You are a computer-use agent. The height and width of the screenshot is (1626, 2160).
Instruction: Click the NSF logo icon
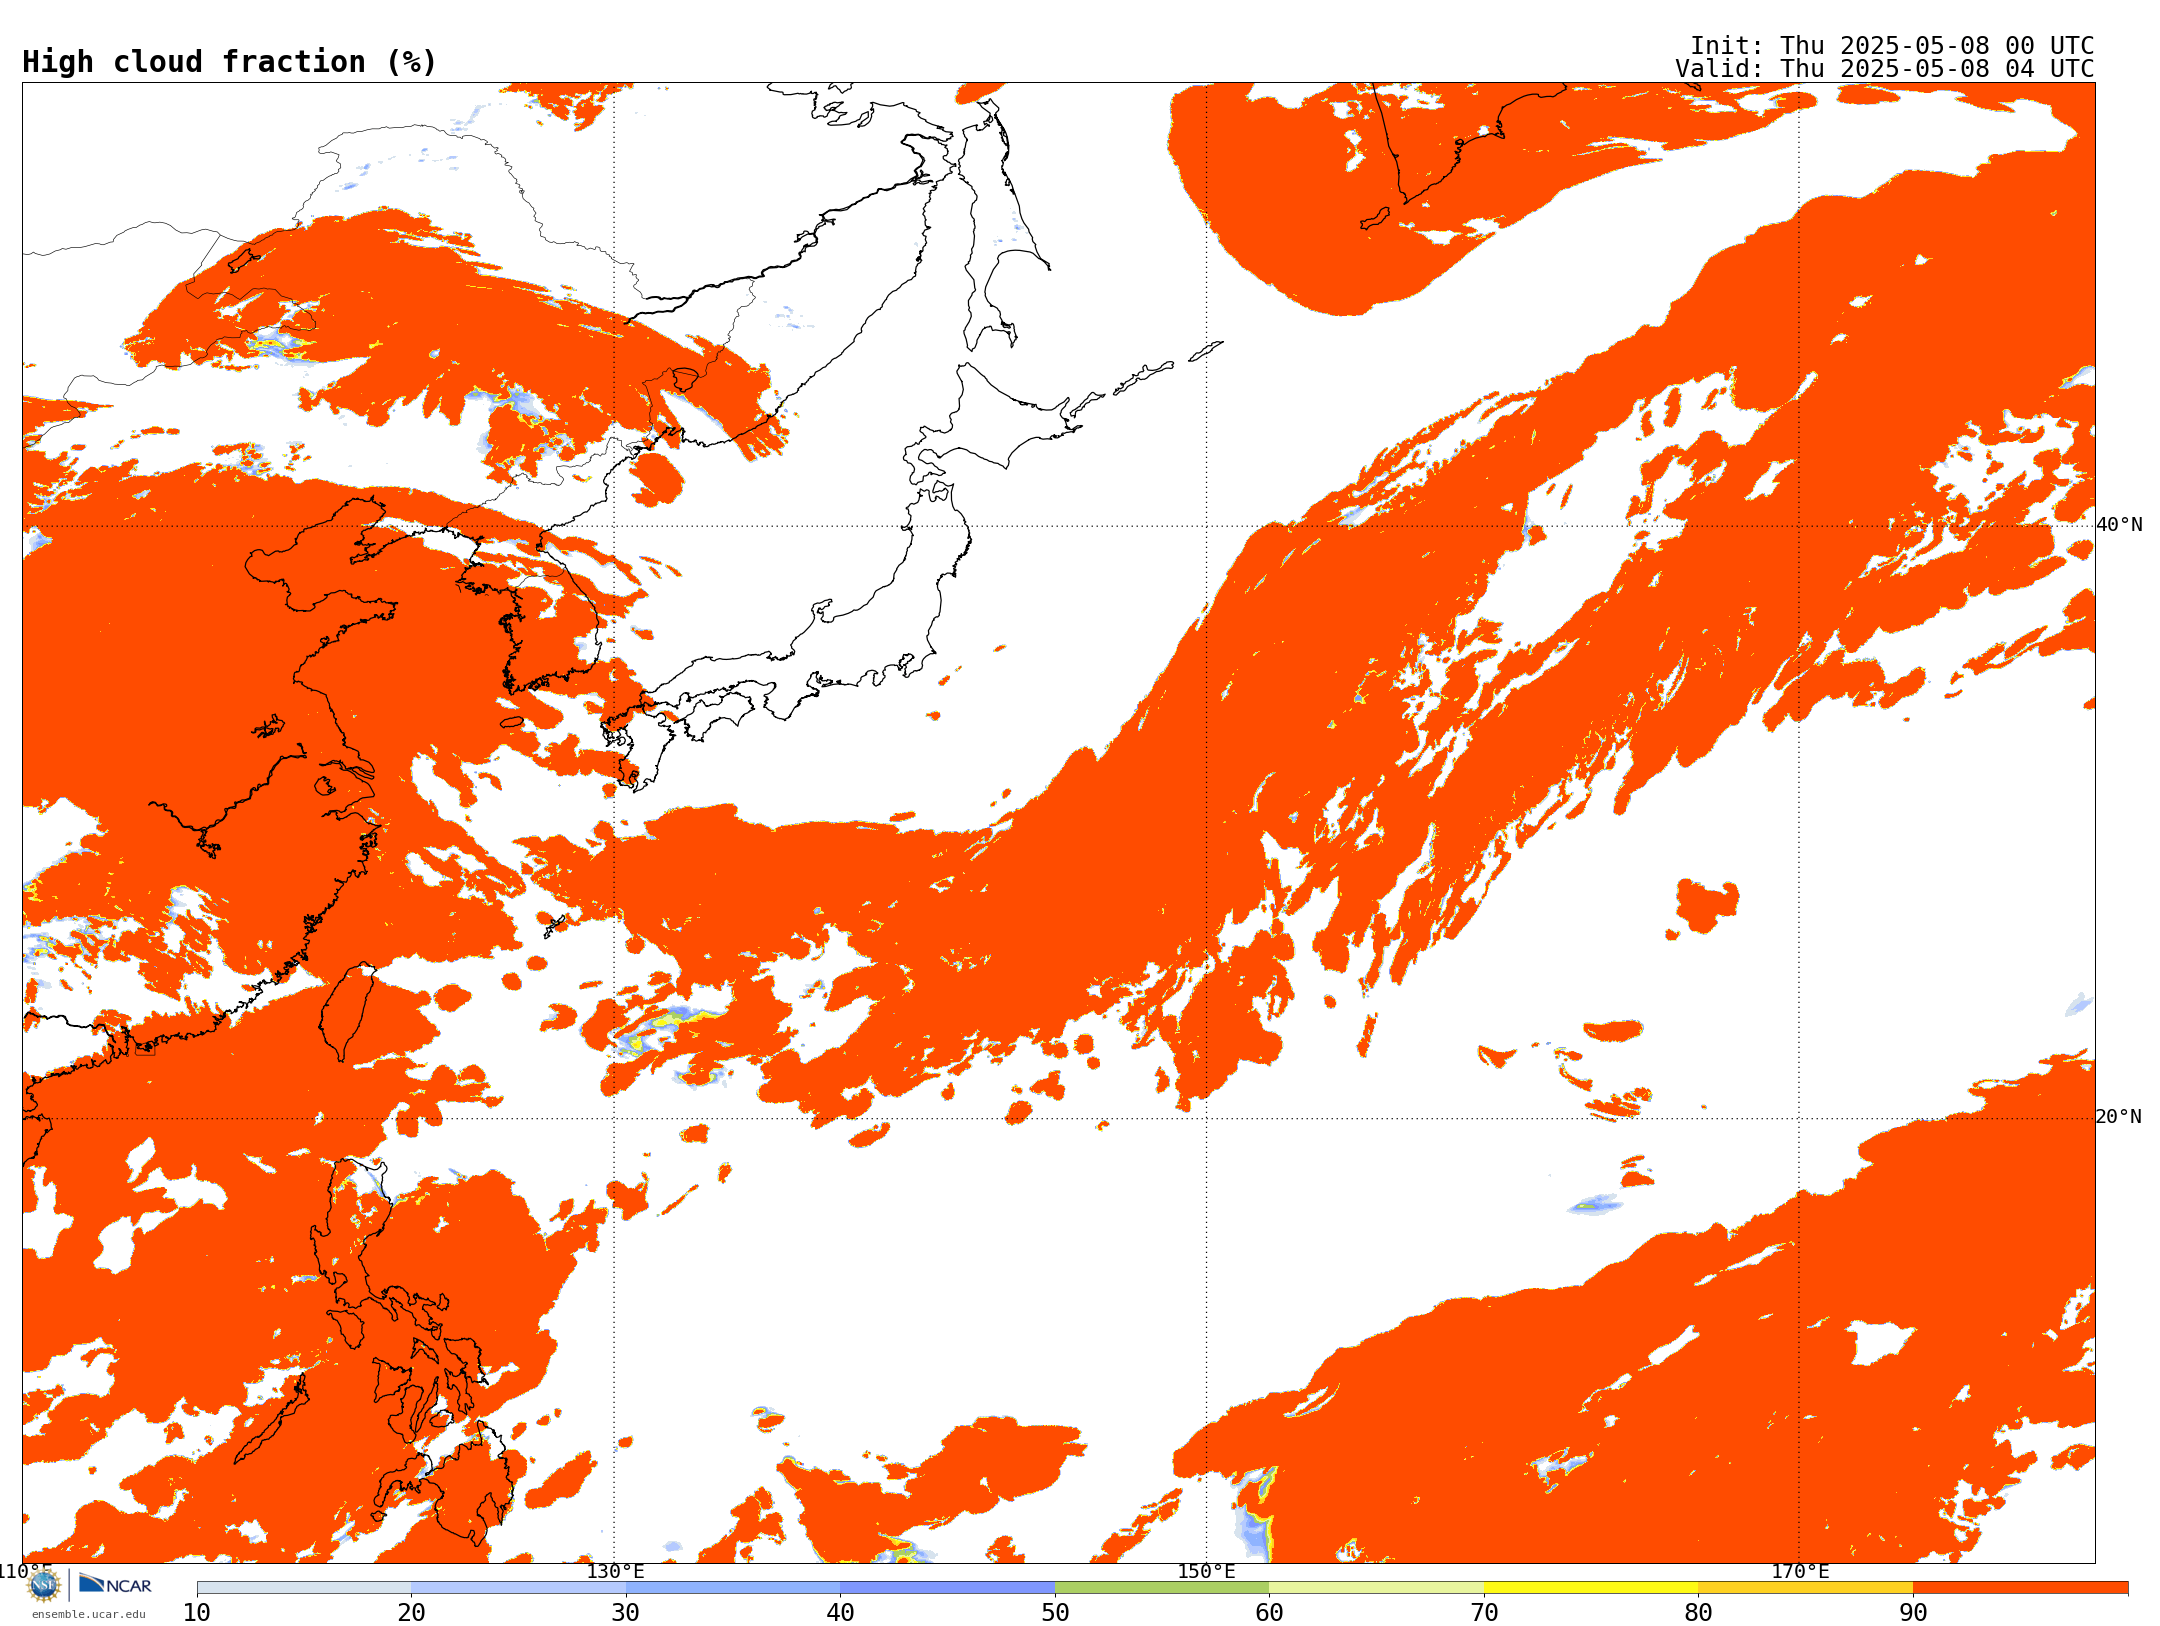tap(44, 1586)
